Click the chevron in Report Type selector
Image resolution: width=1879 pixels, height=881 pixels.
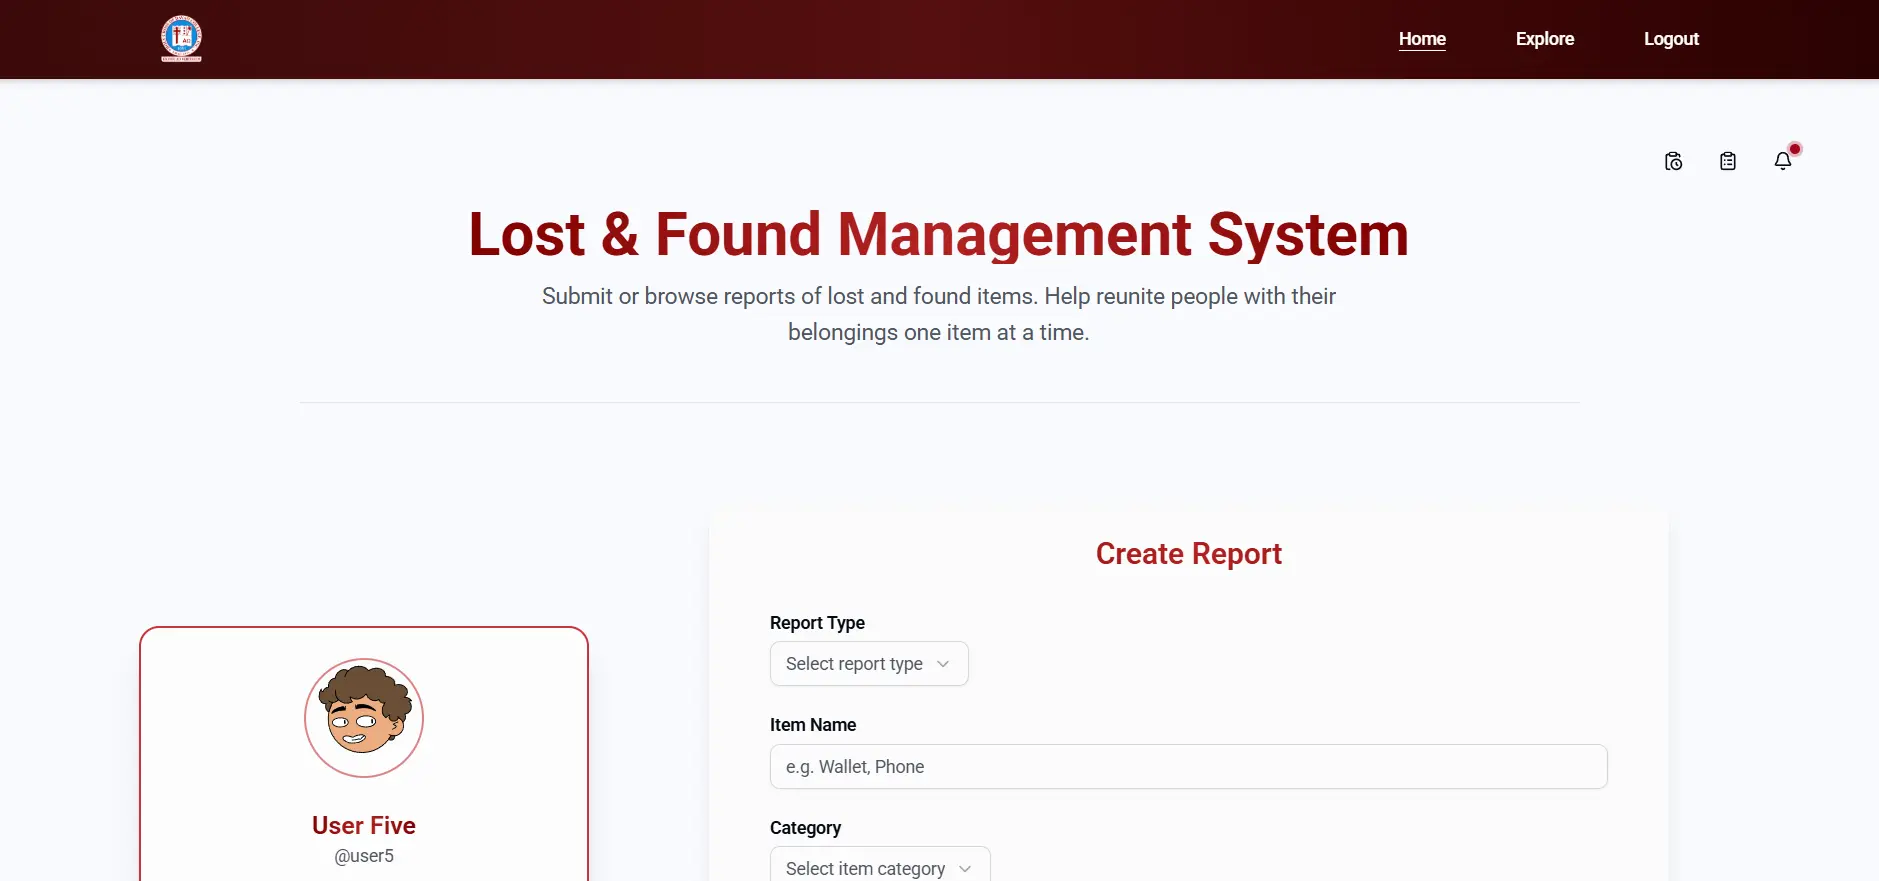pyautogui.click(x=943, y=664)
